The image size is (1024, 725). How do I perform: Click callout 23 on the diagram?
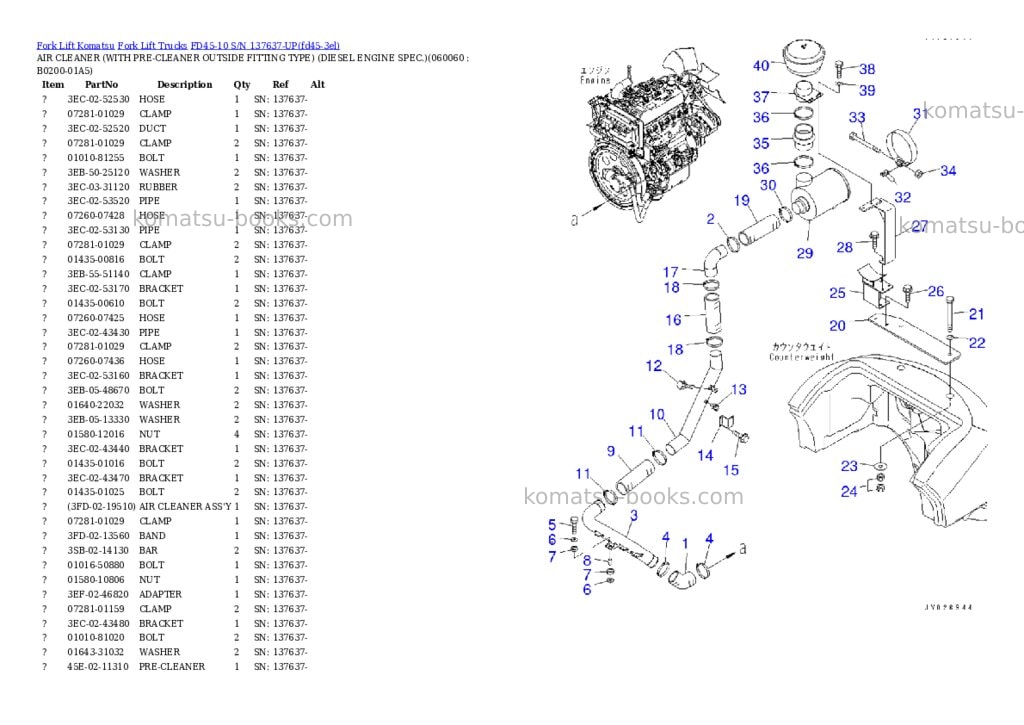point(848,466)
